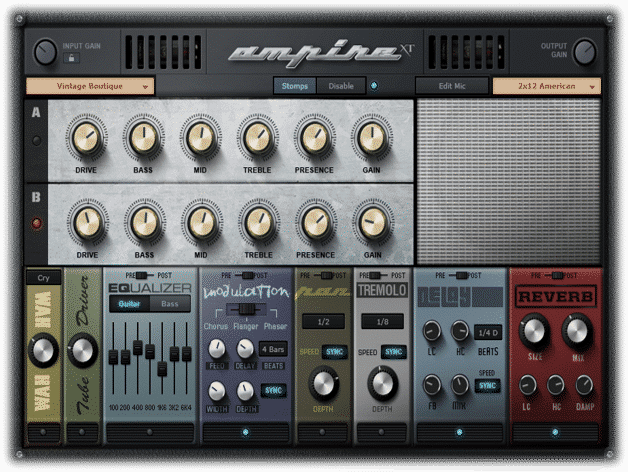Toggle the Modulation pedal footswitch
The width and height of the screenshot is (628, 472).
point(246,433)
